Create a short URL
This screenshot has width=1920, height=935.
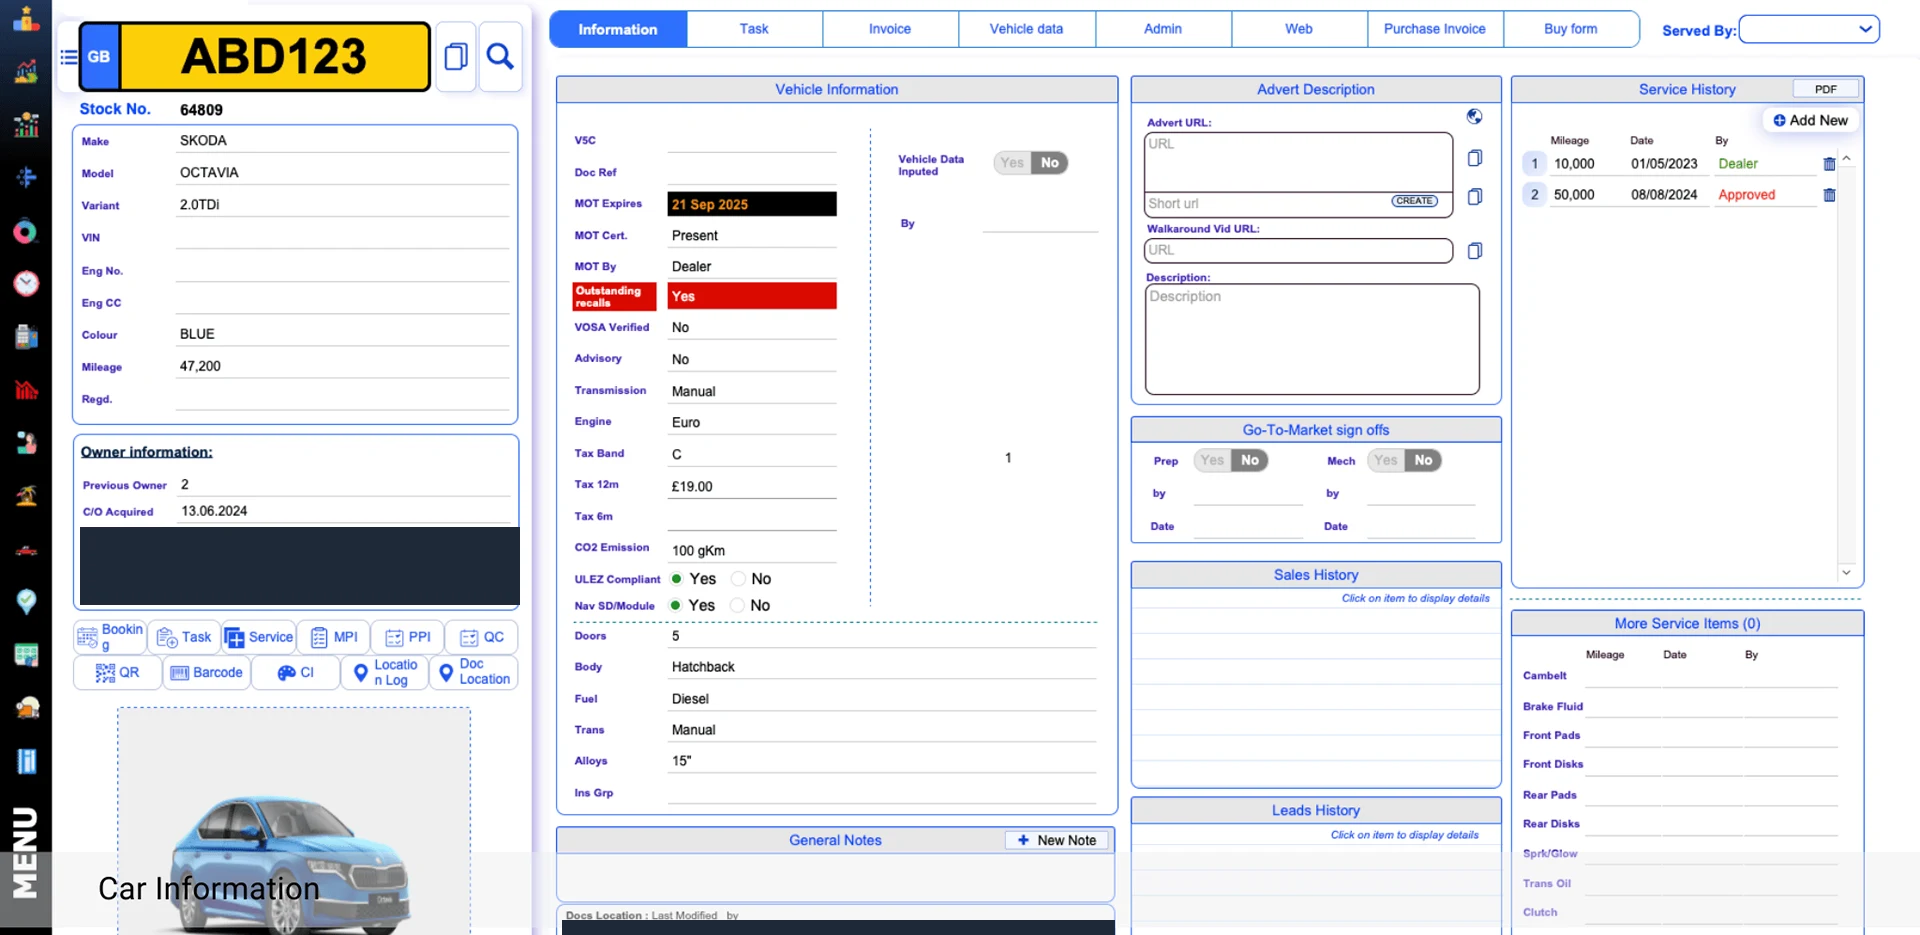(x=1414, y=201)
